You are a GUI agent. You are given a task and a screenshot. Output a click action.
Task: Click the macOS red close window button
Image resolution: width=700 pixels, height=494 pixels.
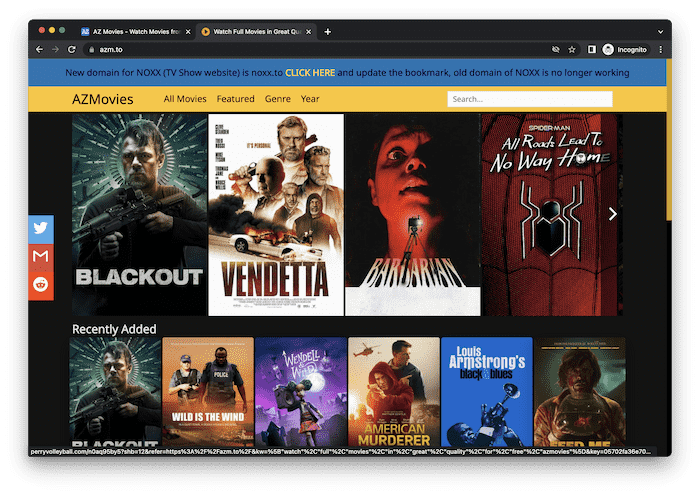pos(42,30)
